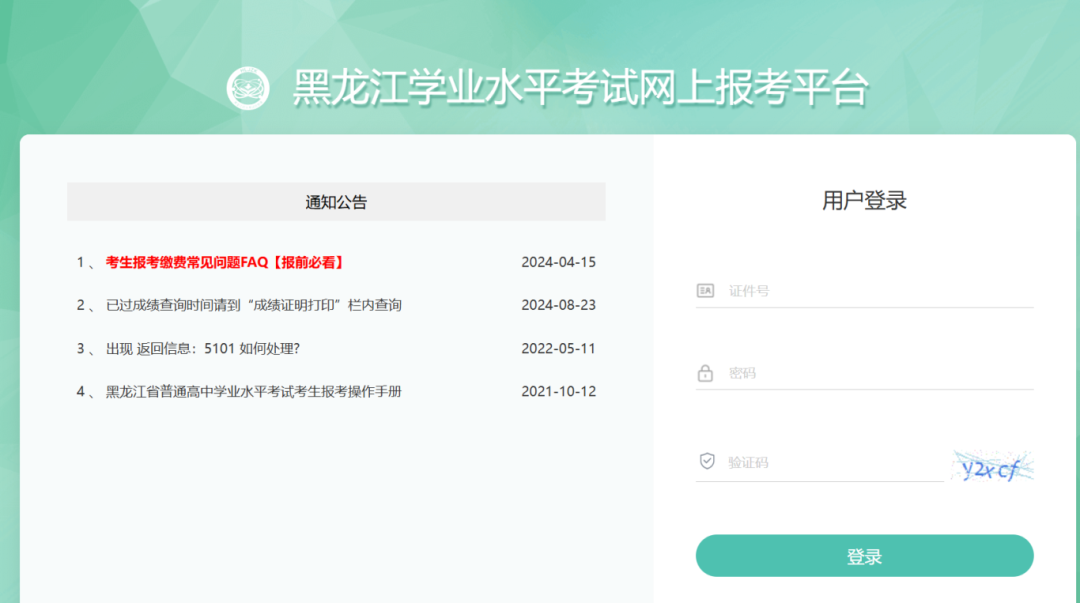Select the 通知公告 section header
The width and height of the screenshot is (1080, 603).
pyautogui.click(x=336, y=202)
